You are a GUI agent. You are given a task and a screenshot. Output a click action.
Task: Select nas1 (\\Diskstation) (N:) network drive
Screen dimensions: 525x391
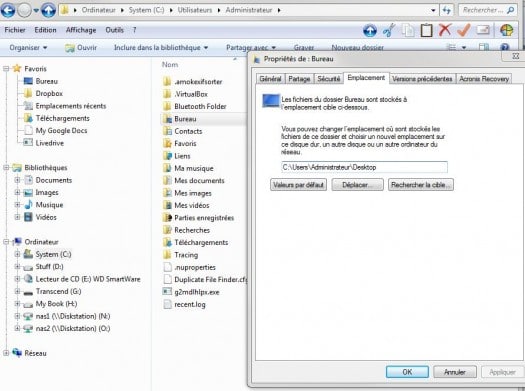(67, 316)
